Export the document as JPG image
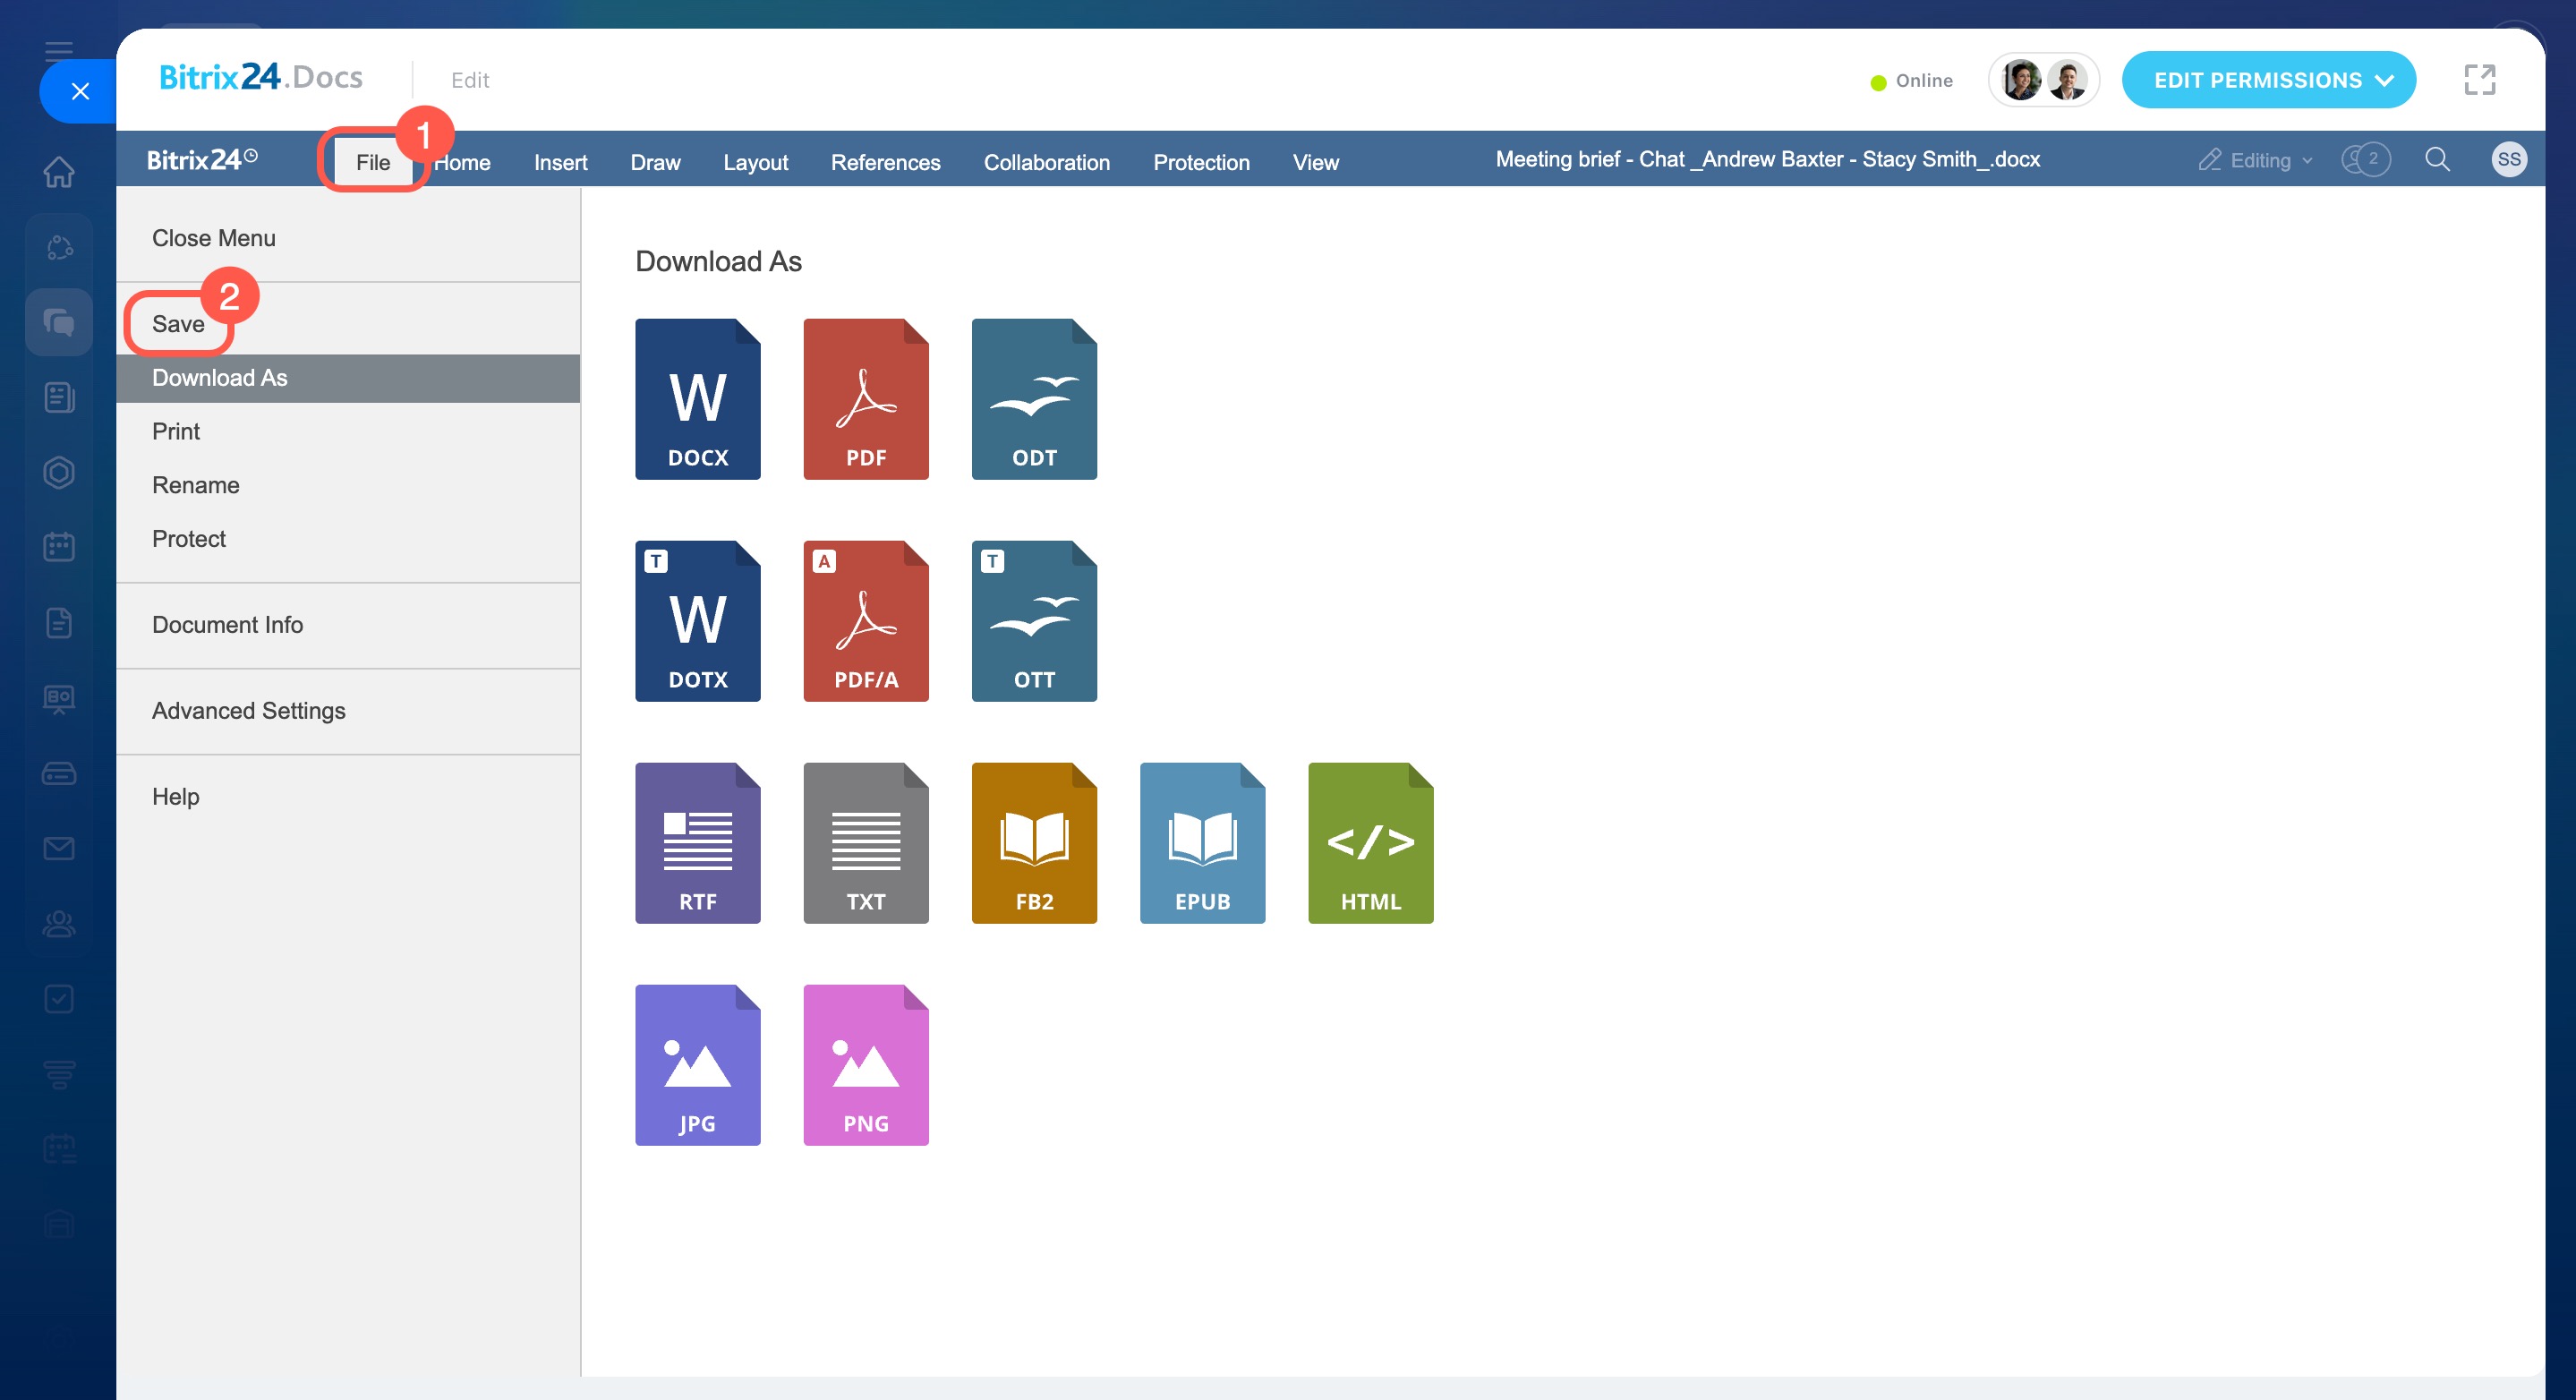The width and height of the screenshot is (2576, 1400). click(697, 1064)
